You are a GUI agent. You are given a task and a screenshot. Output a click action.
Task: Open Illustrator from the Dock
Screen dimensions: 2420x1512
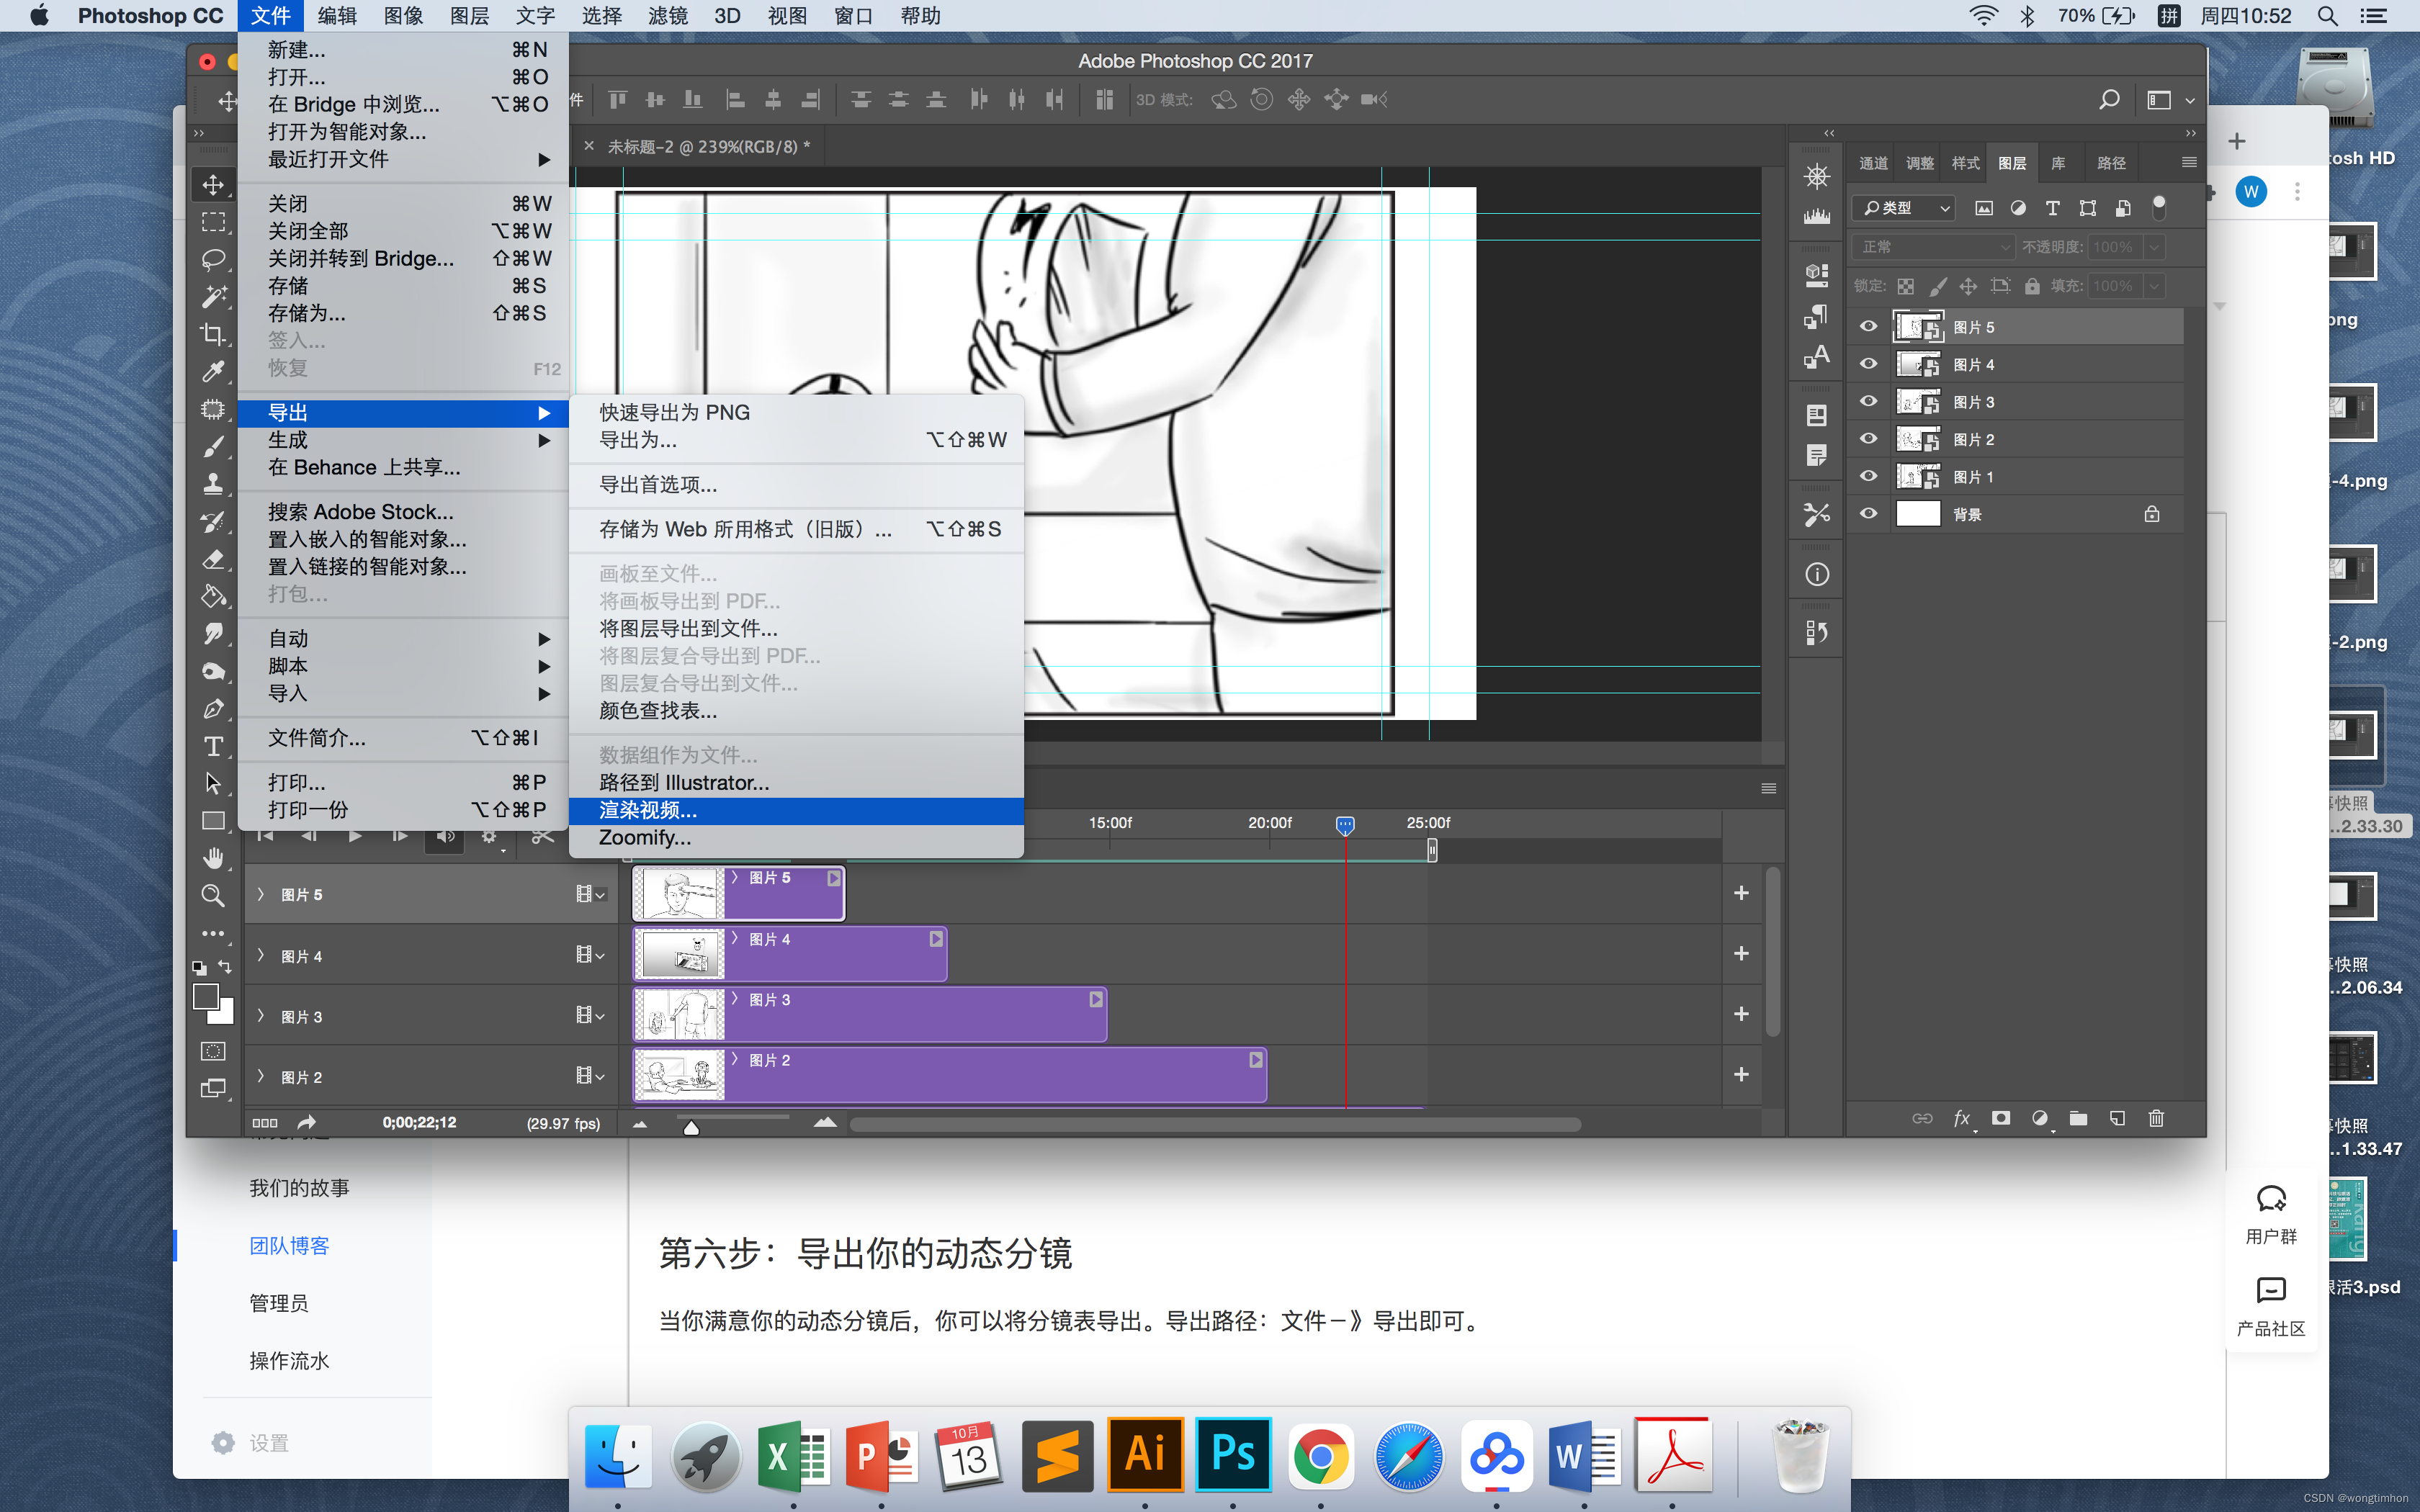click(x=1145, y=1455)
